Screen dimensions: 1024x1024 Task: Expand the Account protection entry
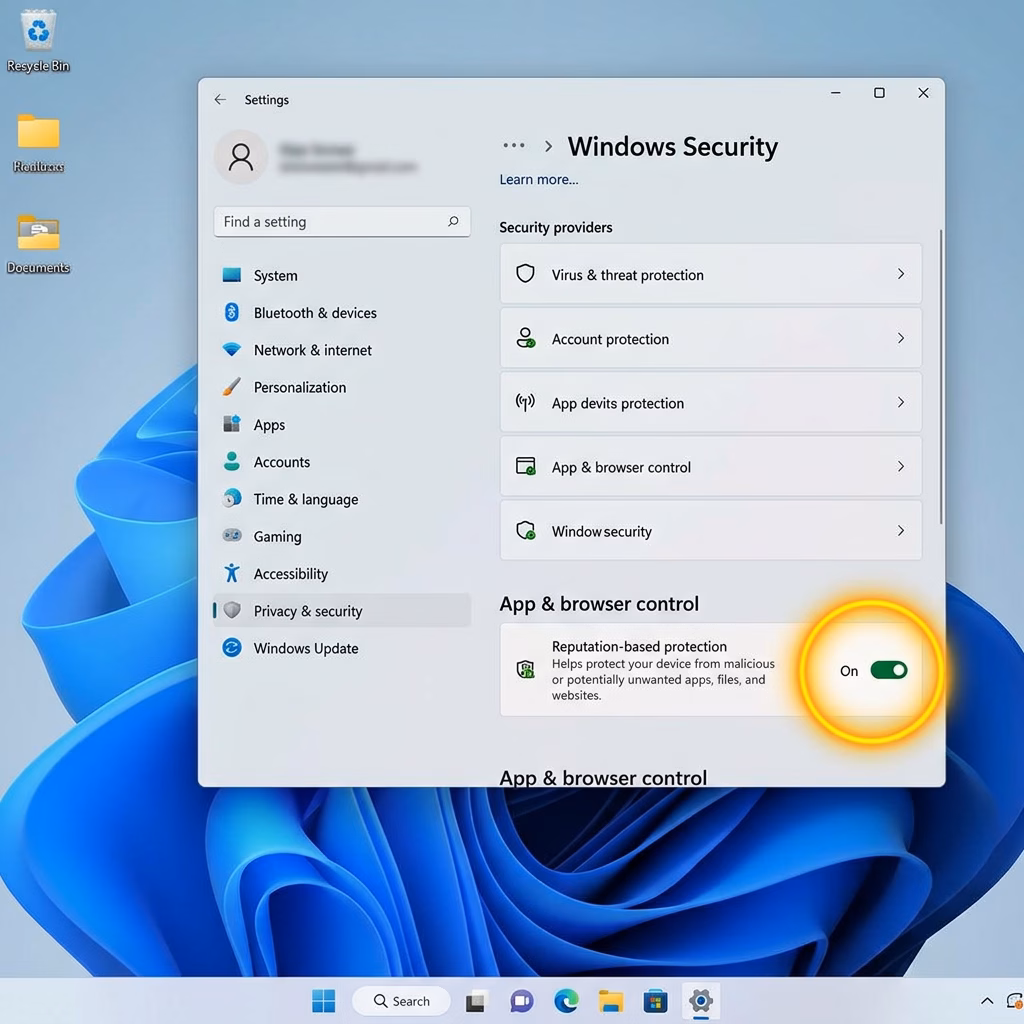click(x=901, y=338)
